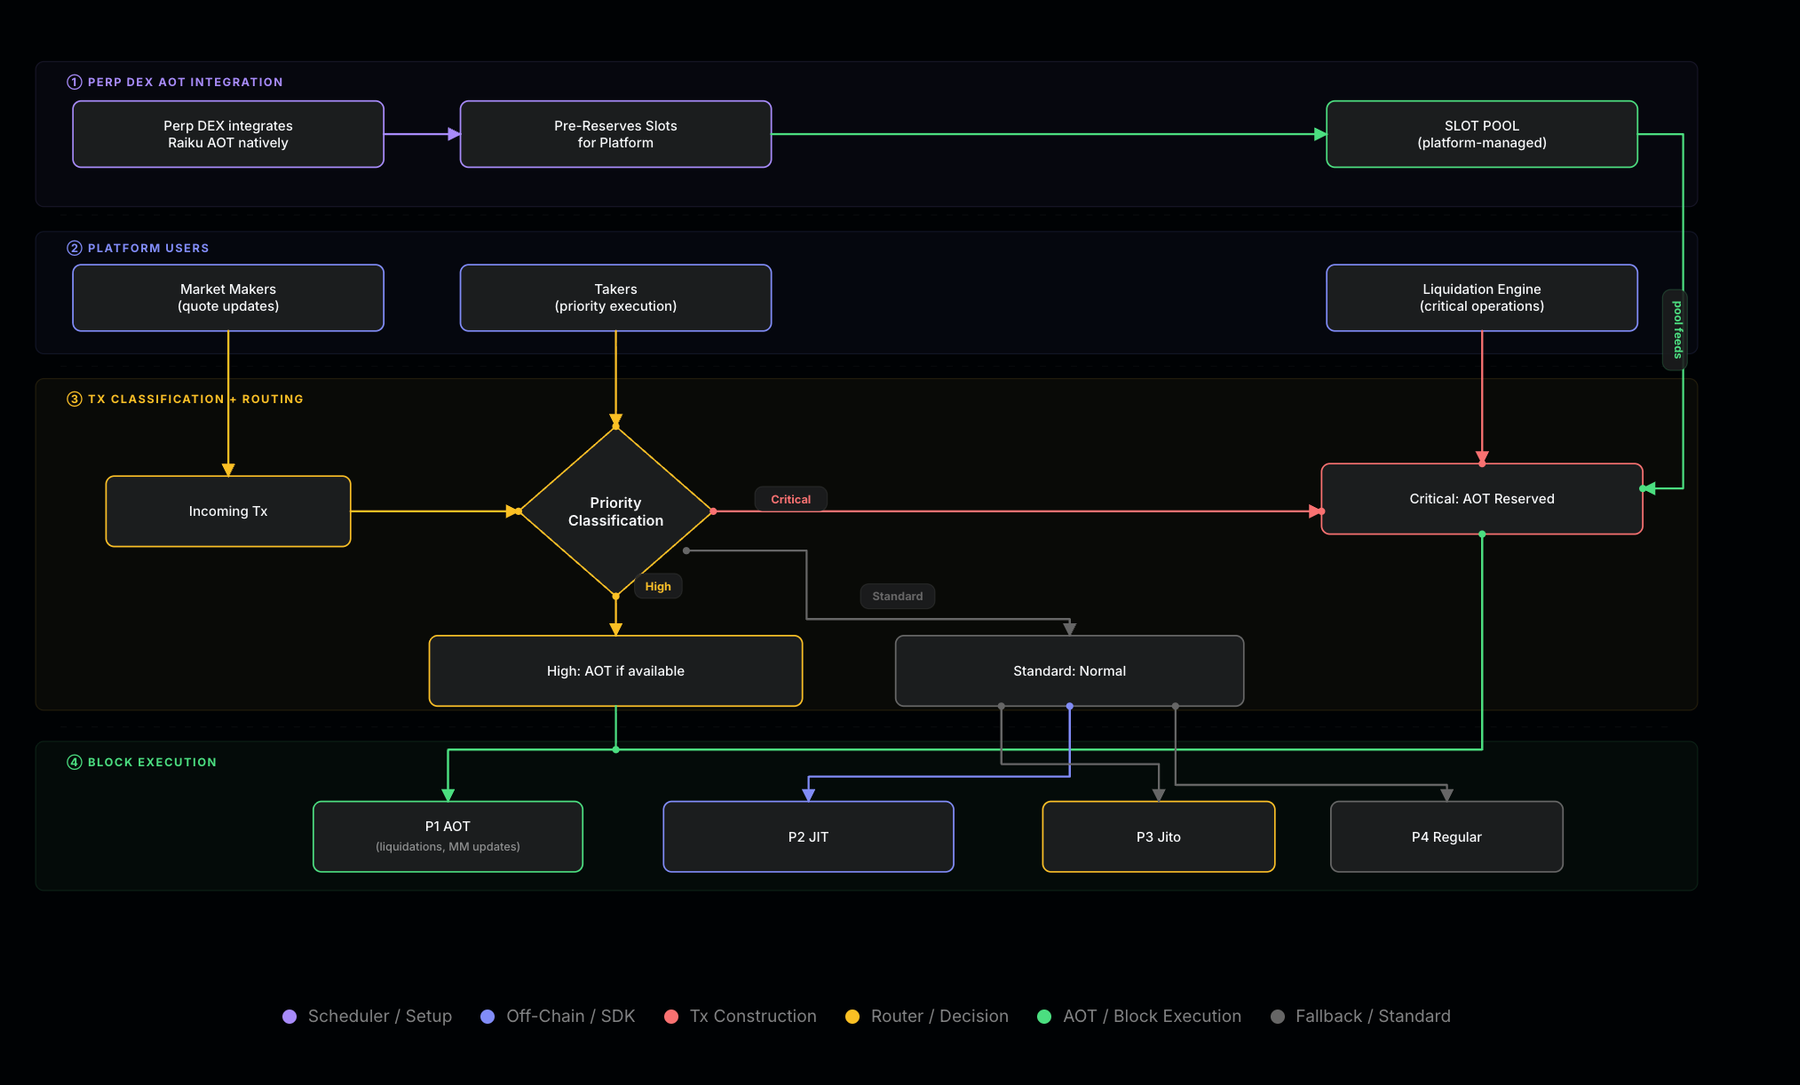The width and height of the screenshot is (1800, 1085).
Task: Click the P3 Jito node
Action: click(x=1159, y=837)
